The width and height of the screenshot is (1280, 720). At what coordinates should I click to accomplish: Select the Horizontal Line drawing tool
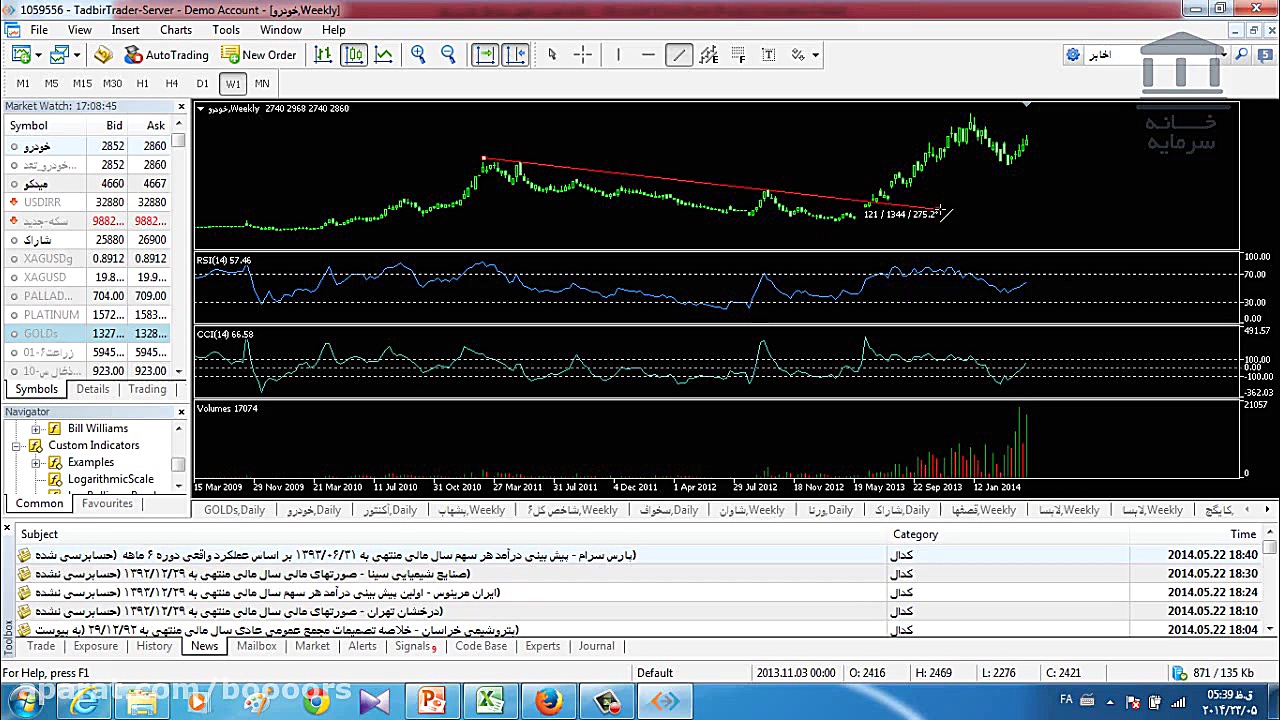point(648,55)
